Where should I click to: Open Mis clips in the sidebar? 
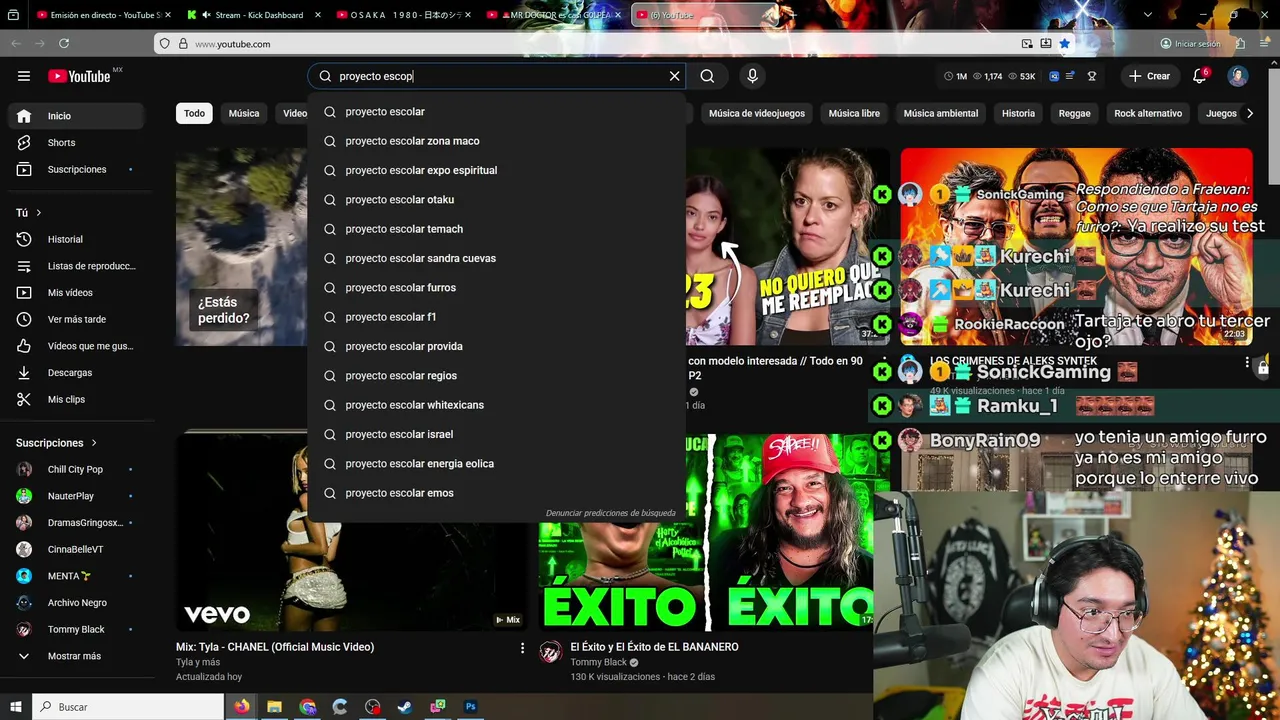tap(76, 399)
